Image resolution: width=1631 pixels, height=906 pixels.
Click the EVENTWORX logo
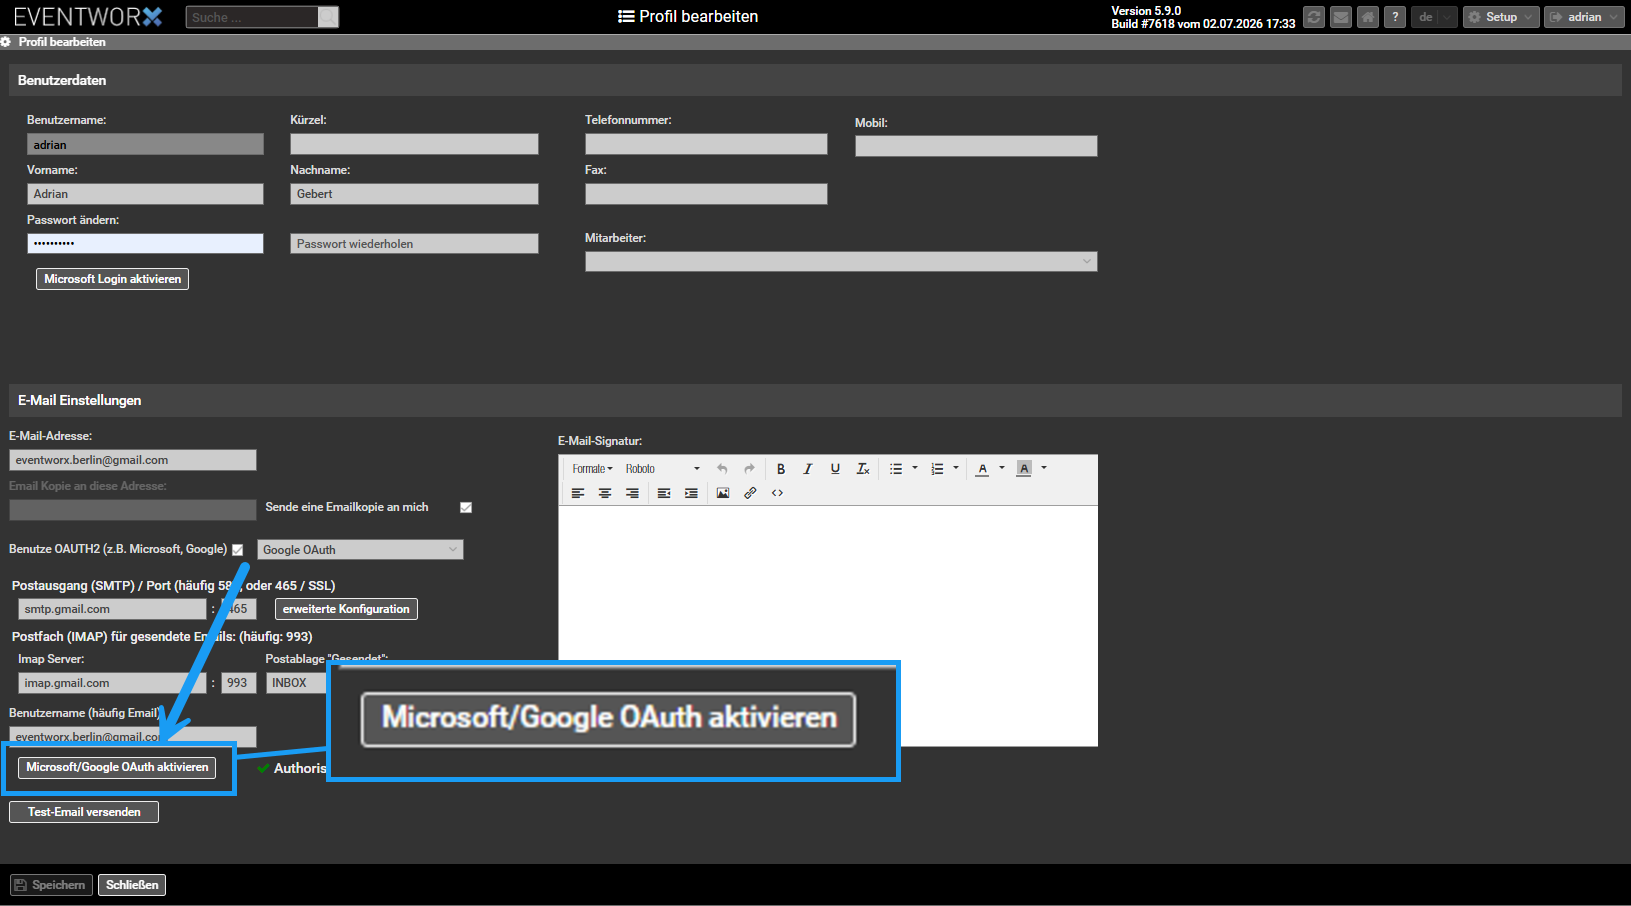pyautogui.click(x=88, y=17)
